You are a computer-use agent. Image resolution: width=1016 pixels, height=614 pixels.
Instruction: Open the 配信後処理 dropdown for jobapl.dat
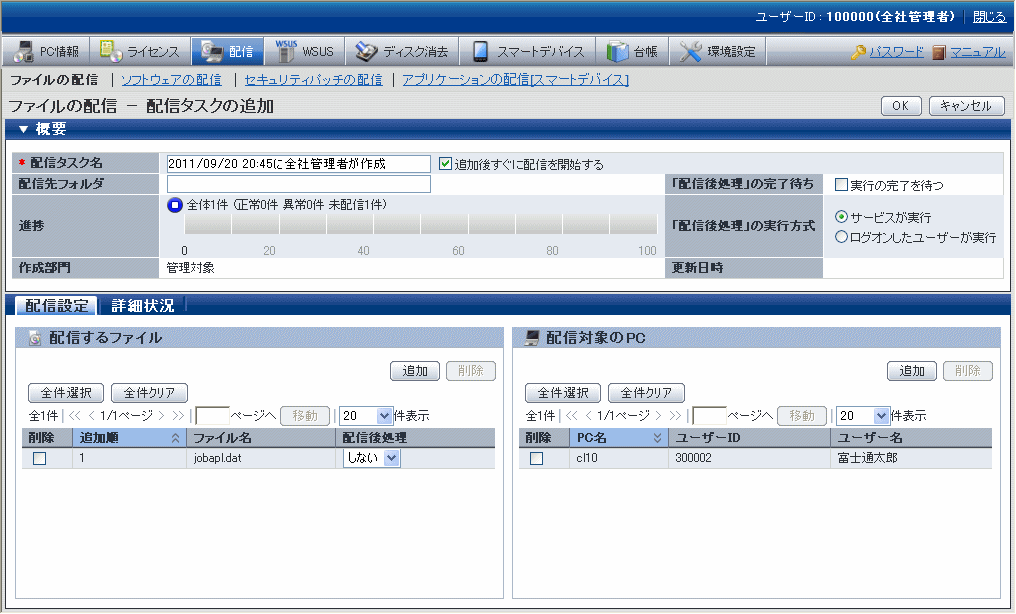(x=371, y=458)
